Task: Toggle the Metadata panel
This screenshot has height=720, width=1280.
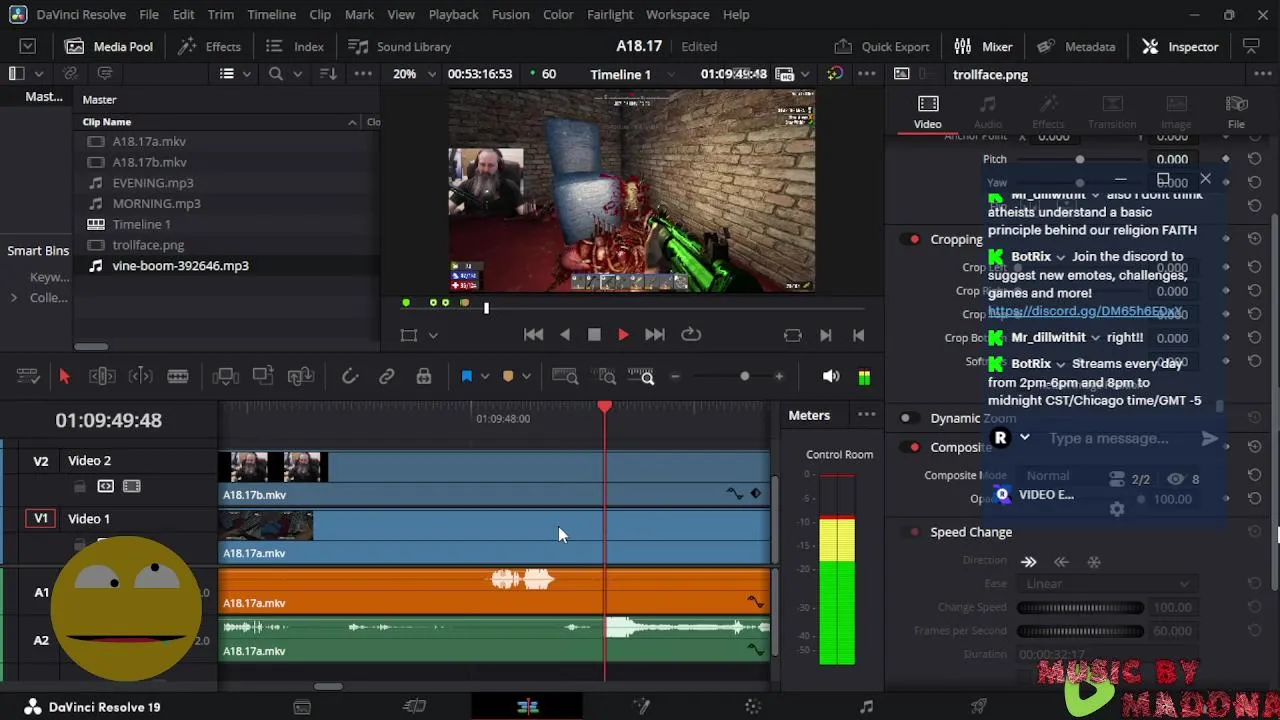Action: pos(1076,47)
